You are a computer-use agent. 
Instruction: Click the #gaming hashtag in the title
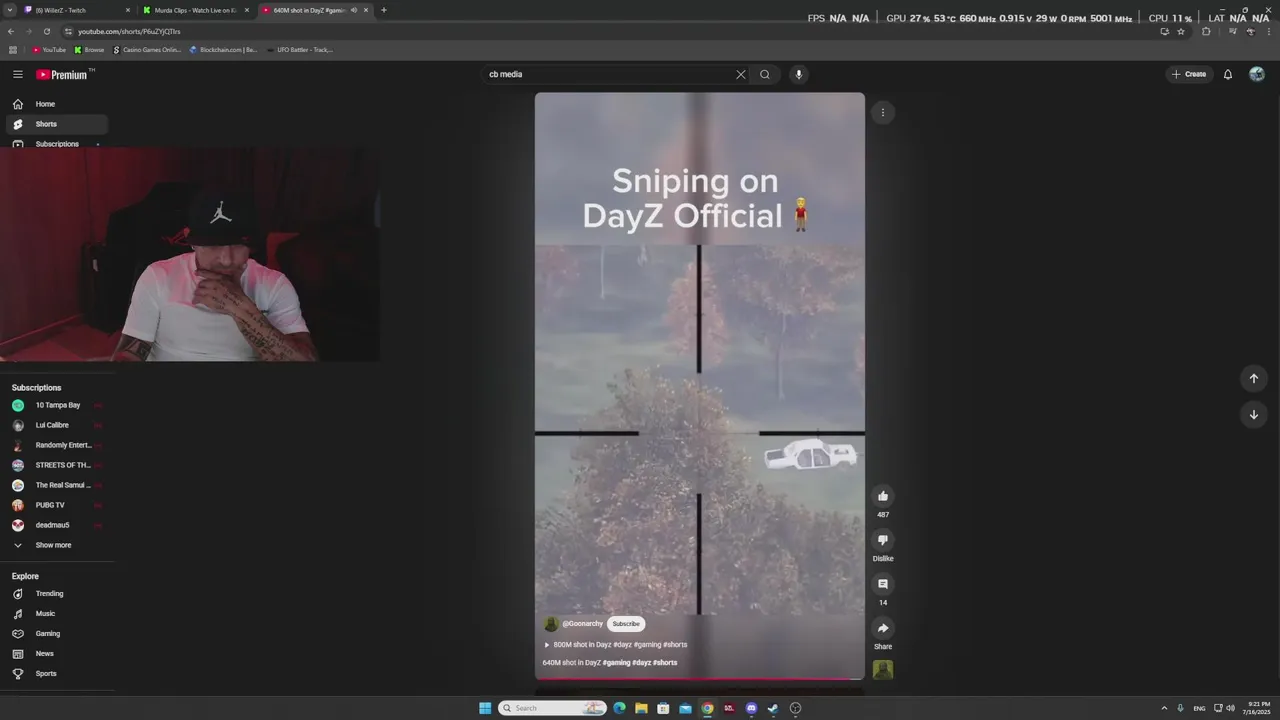(x=616, y=663)
